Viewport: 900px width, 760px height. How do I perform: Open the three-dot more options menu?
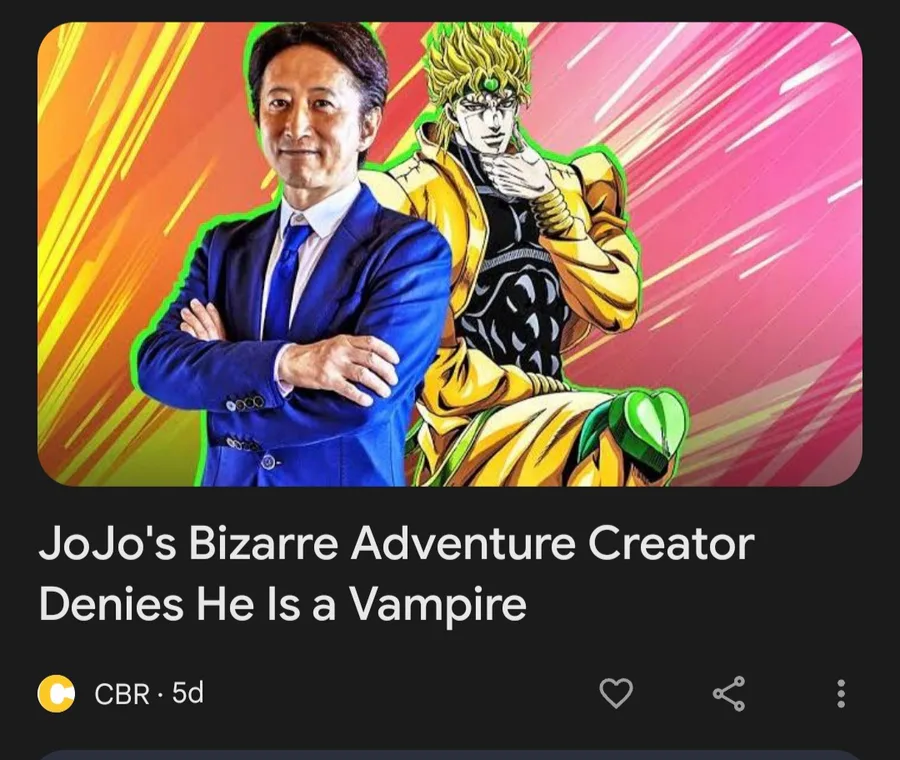841,693
